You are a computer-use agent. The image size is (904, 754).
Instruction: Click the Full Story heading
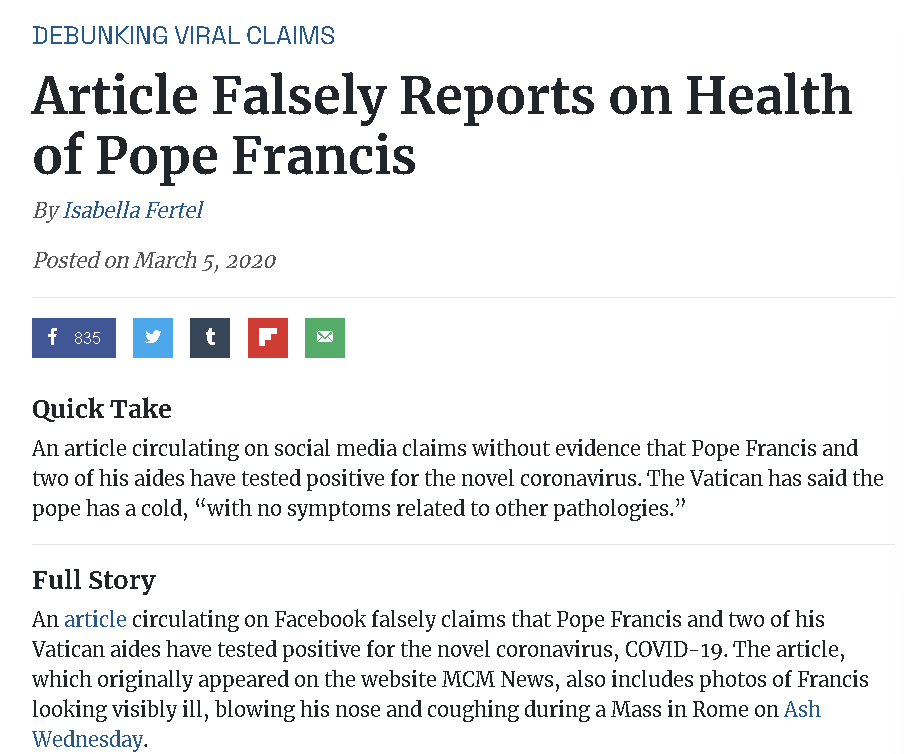[94, 580]
